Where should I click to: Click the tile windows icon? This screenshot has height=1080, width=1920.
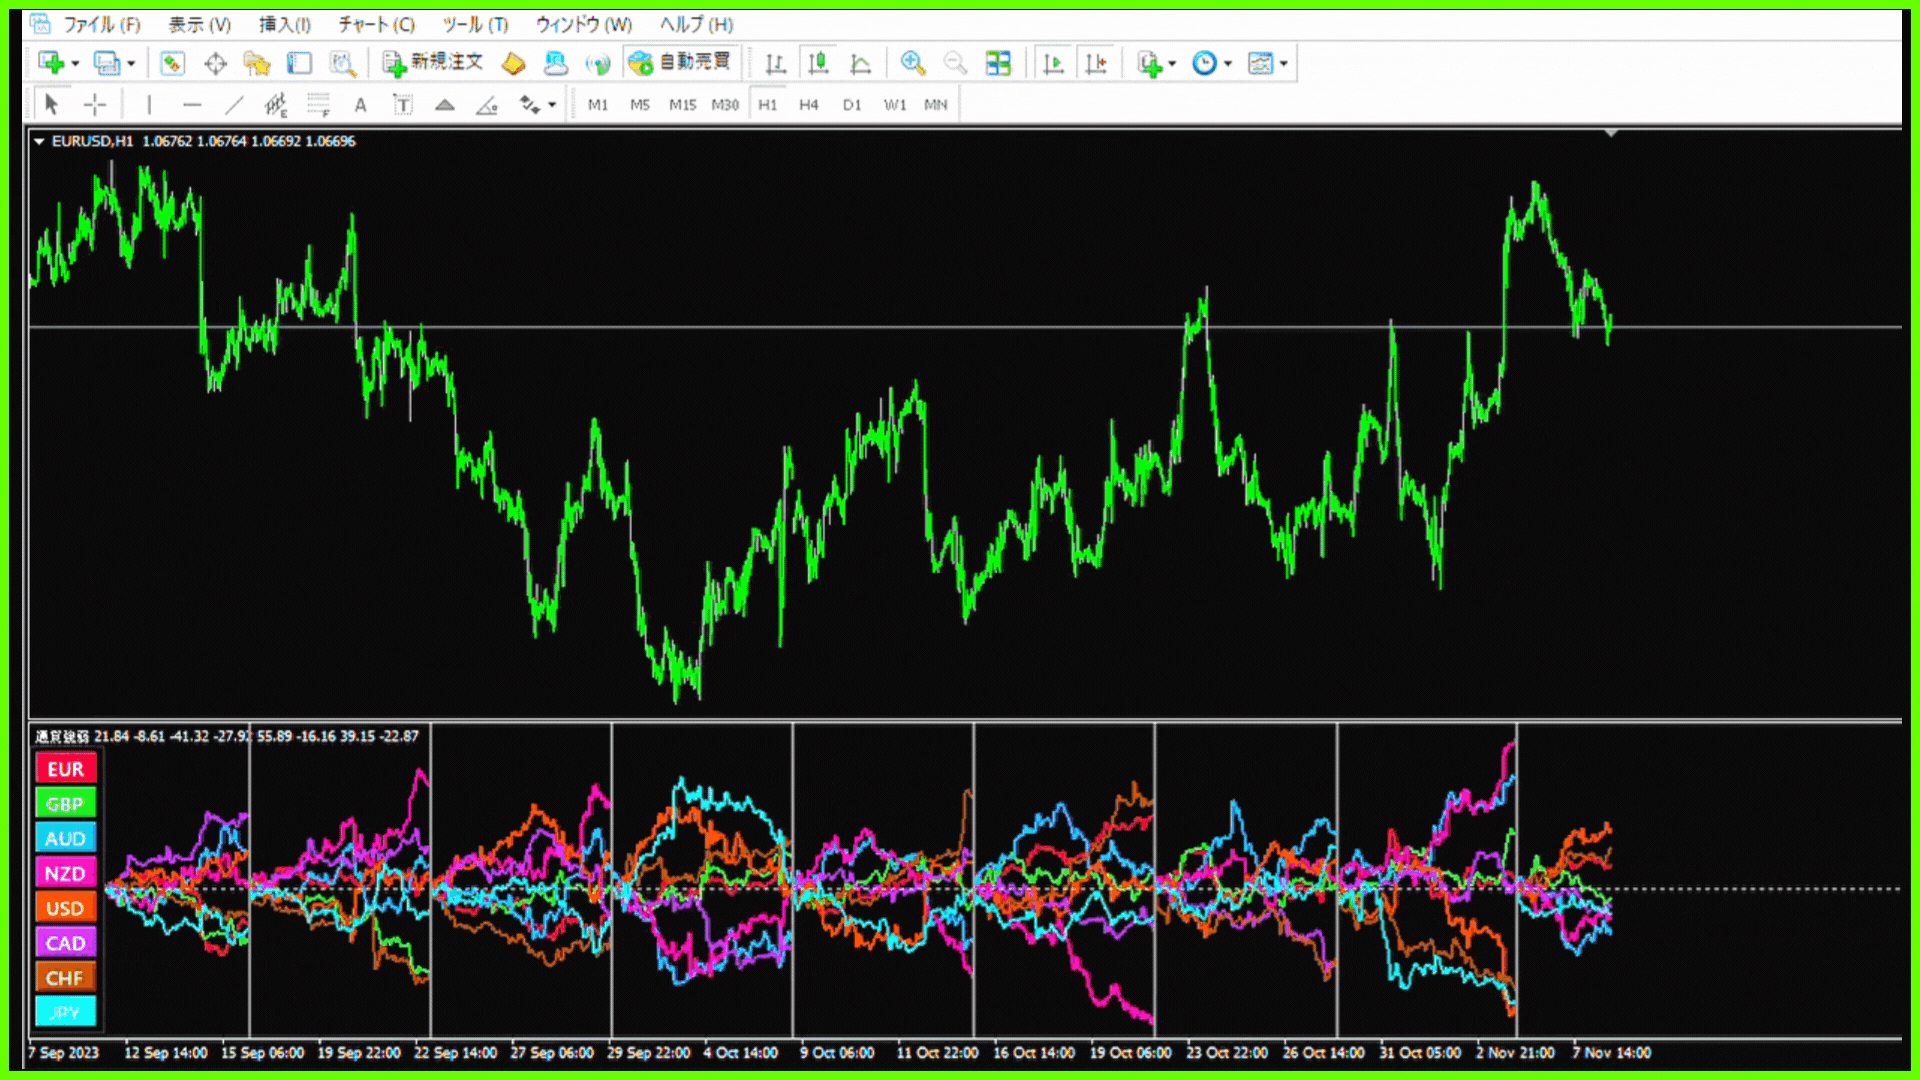[998, 63]
